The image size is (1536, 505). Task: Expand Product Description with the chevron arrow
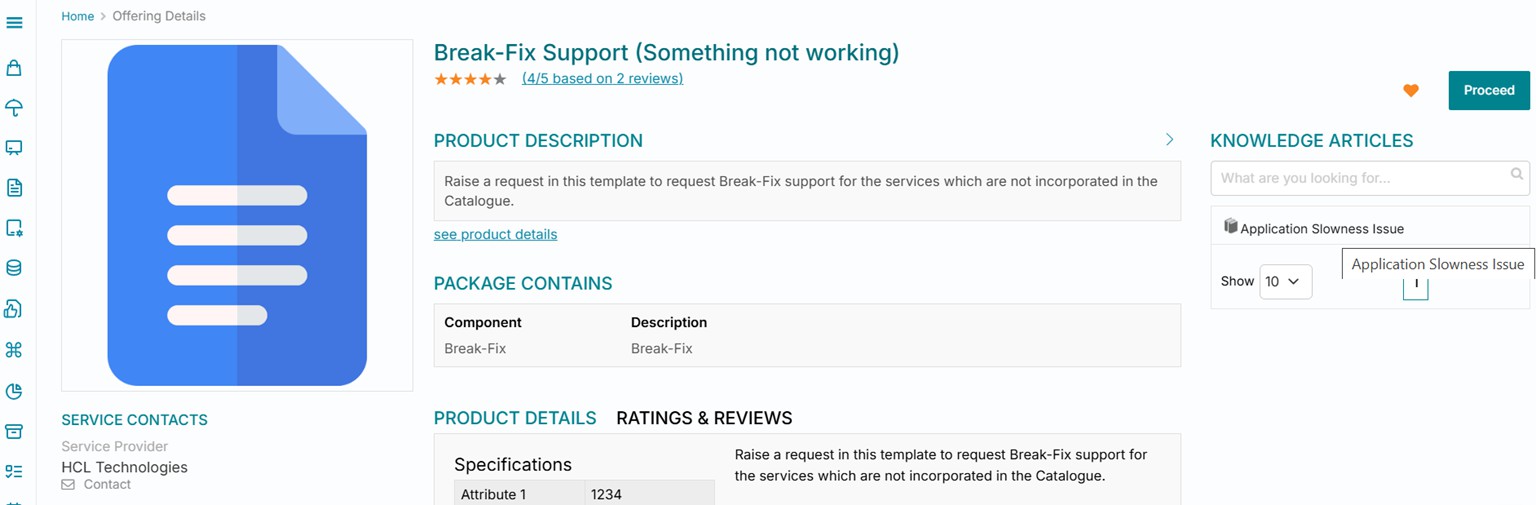pos(1169,140)
